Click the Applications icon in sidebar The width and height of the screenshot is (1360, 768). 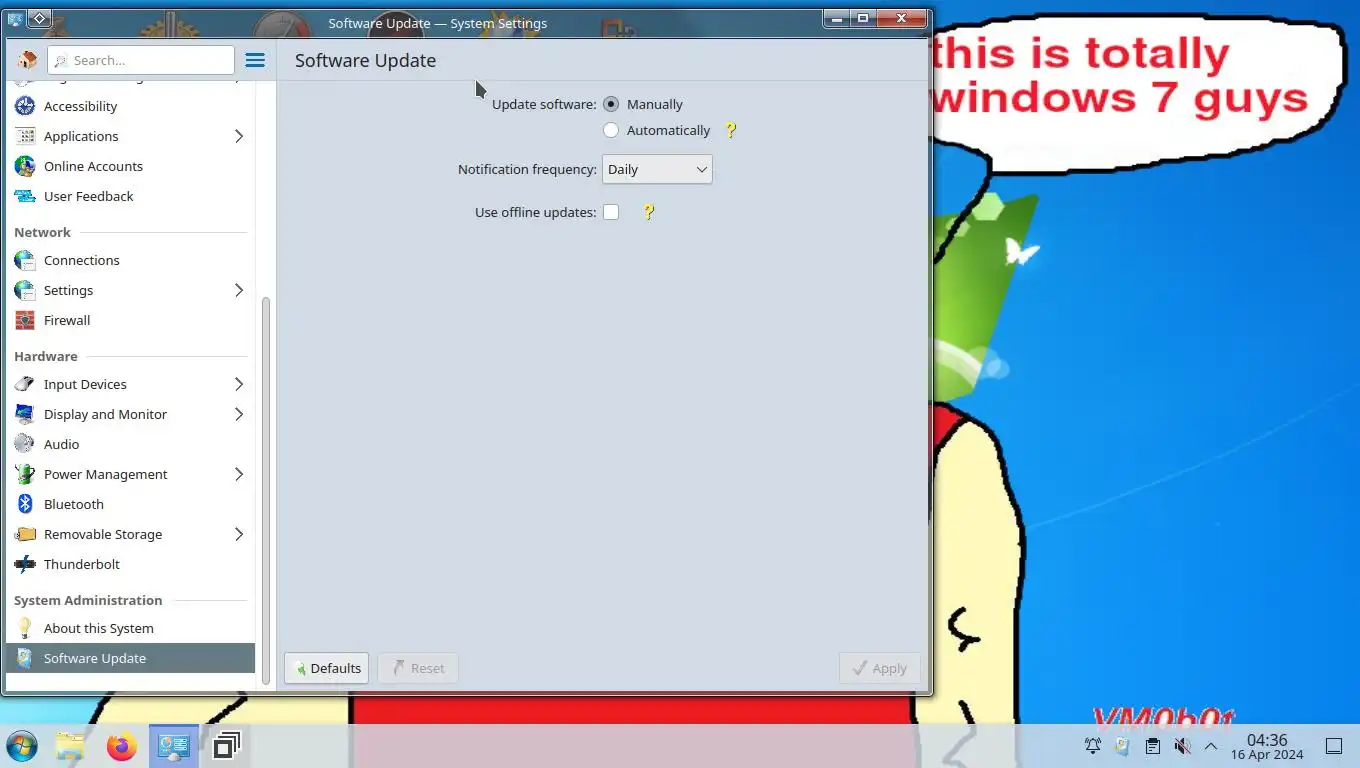(25, 136)
